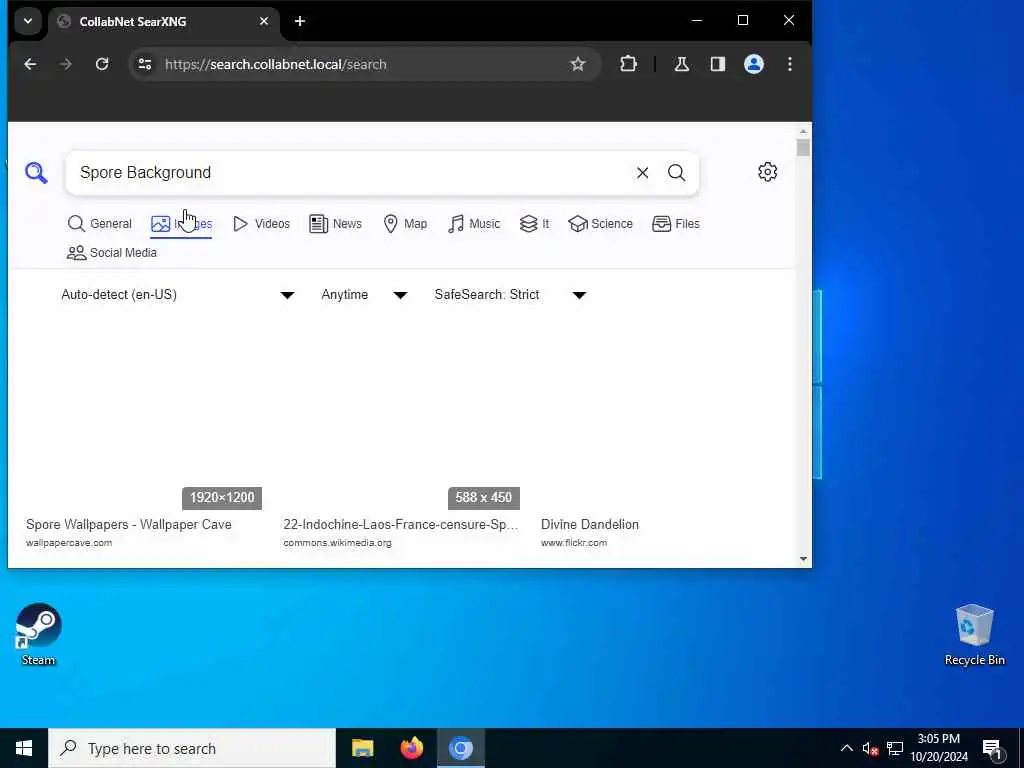1024x768 pixels.
Task: Open the 22-Indochine-Laos-France-censure result
Action: click(x=400, y=524)
